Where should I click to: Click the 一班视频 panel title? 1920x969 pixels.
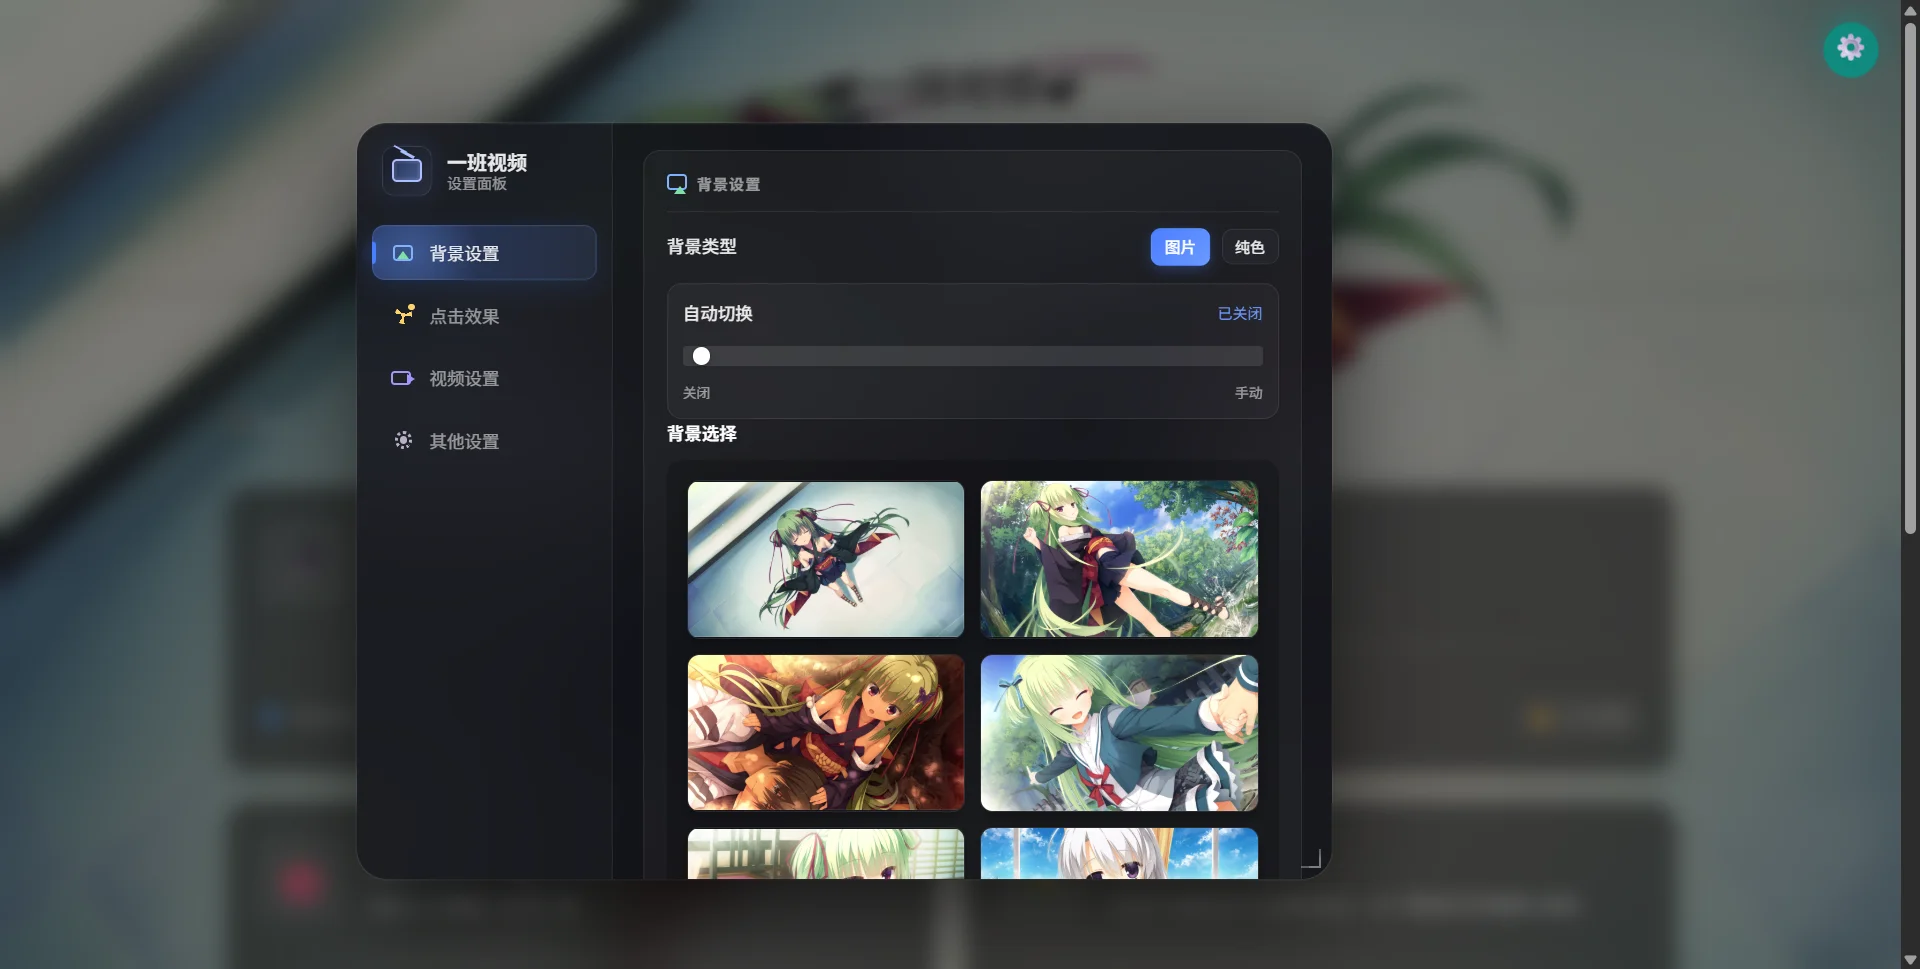(487, 162)
